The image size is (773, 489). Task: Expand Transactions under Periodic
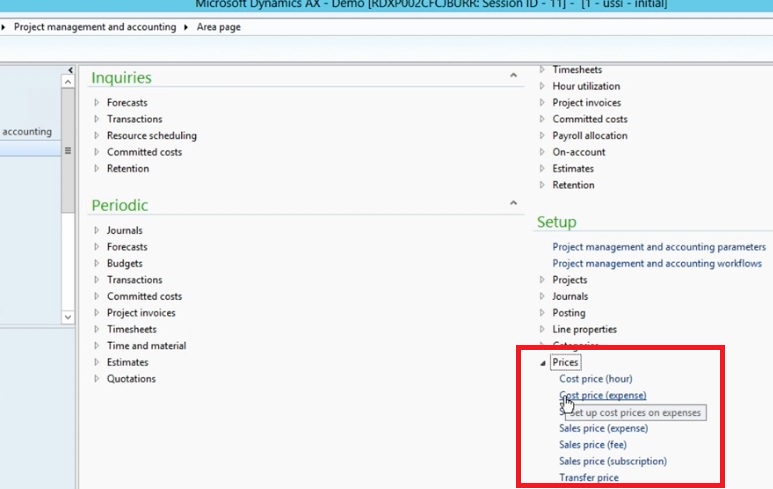pos(97,279)
